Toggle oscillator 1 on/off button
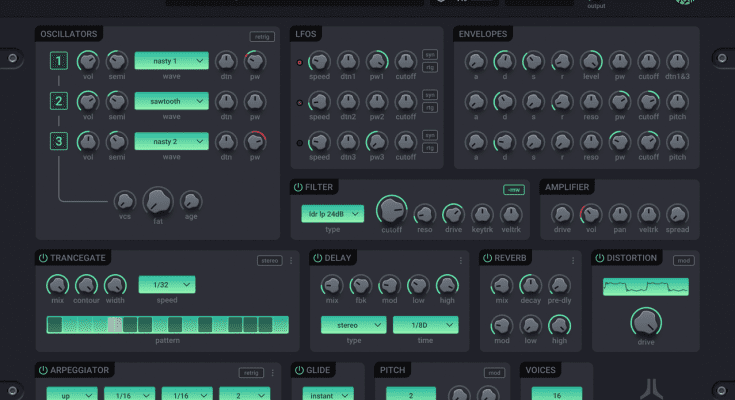Screen dimensions: 735x400 59,62
